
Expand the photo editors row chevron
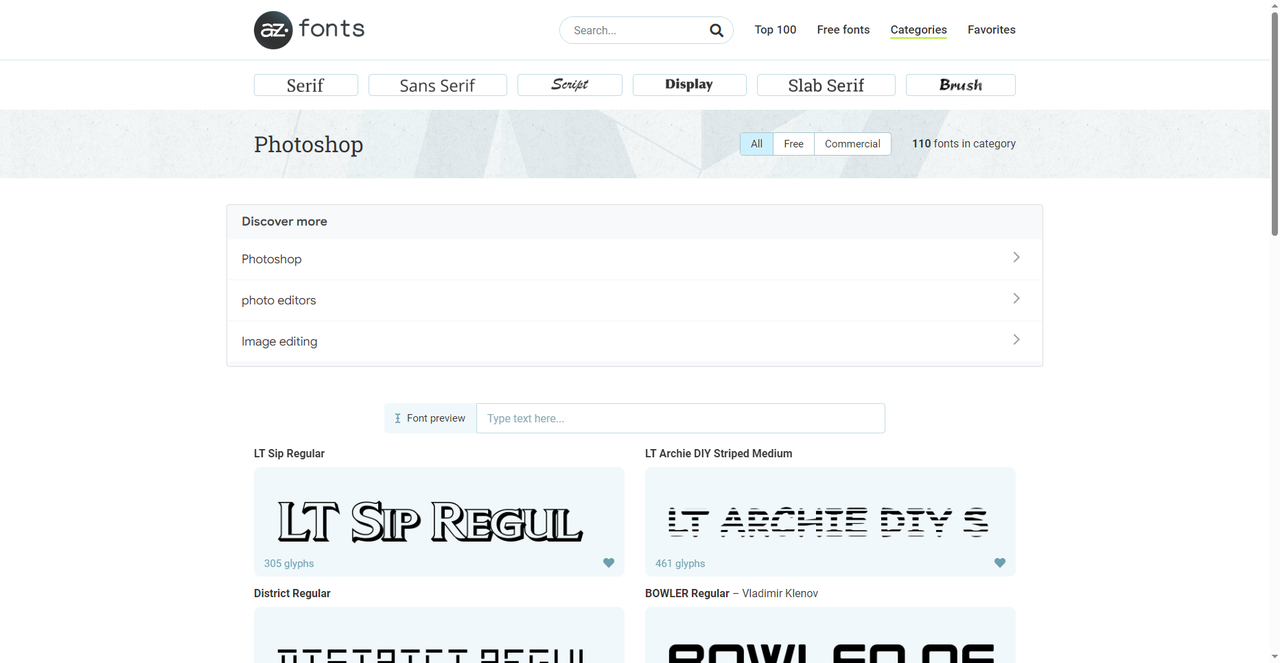pos(1016,299)
